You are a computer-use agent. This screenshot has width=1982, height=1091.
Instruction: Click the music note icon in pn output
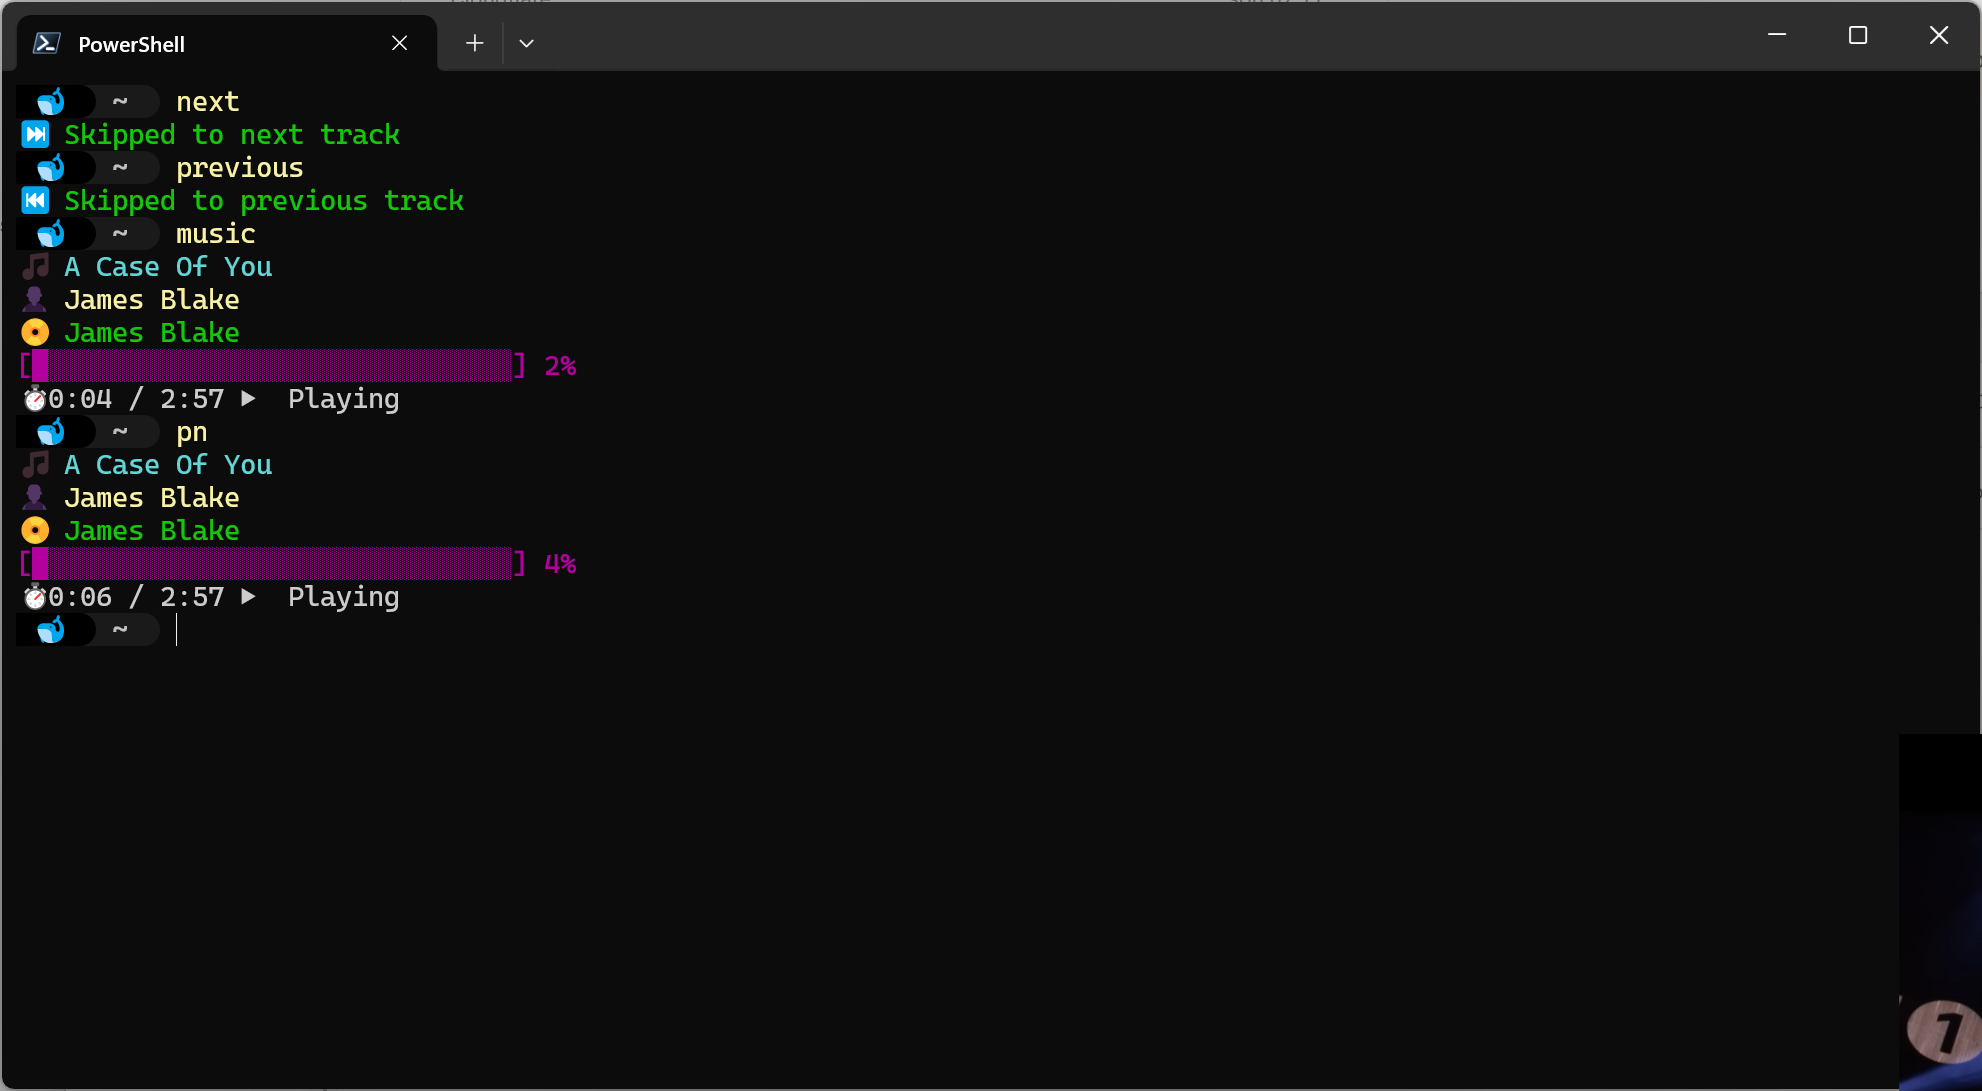click(35, 464)
